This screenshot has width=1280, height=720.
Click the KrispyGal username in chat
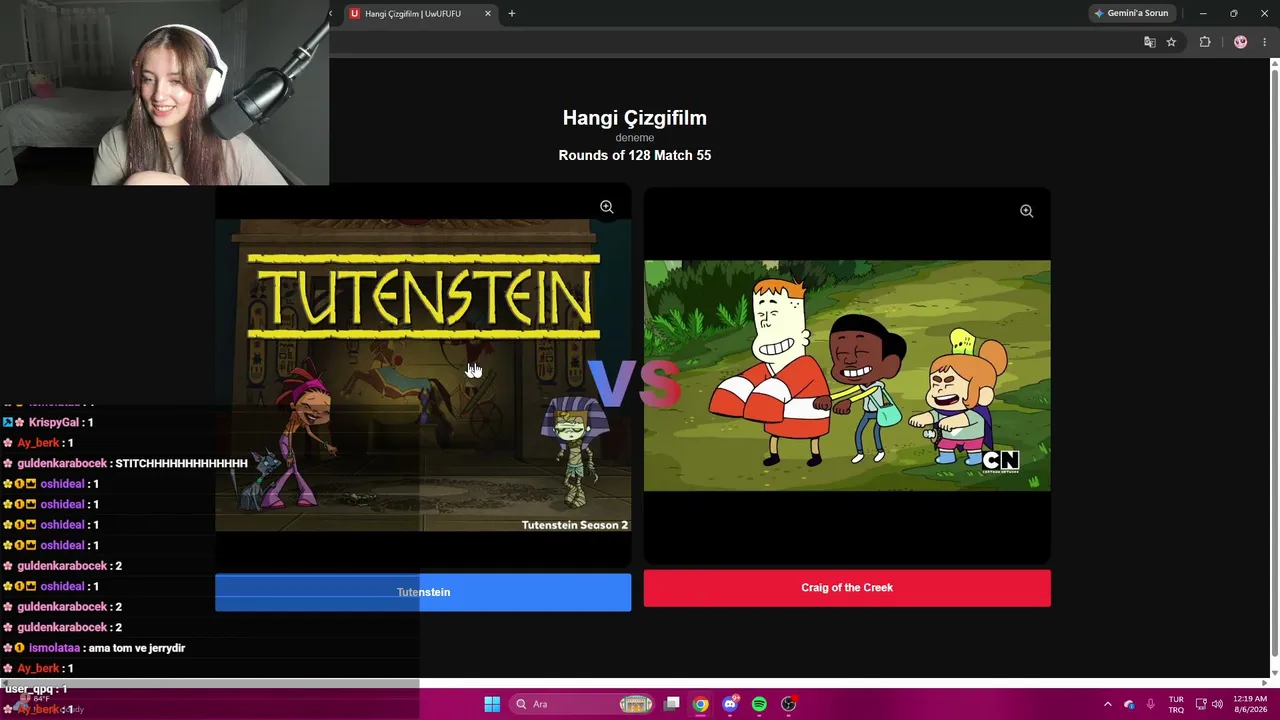[54, 423]
